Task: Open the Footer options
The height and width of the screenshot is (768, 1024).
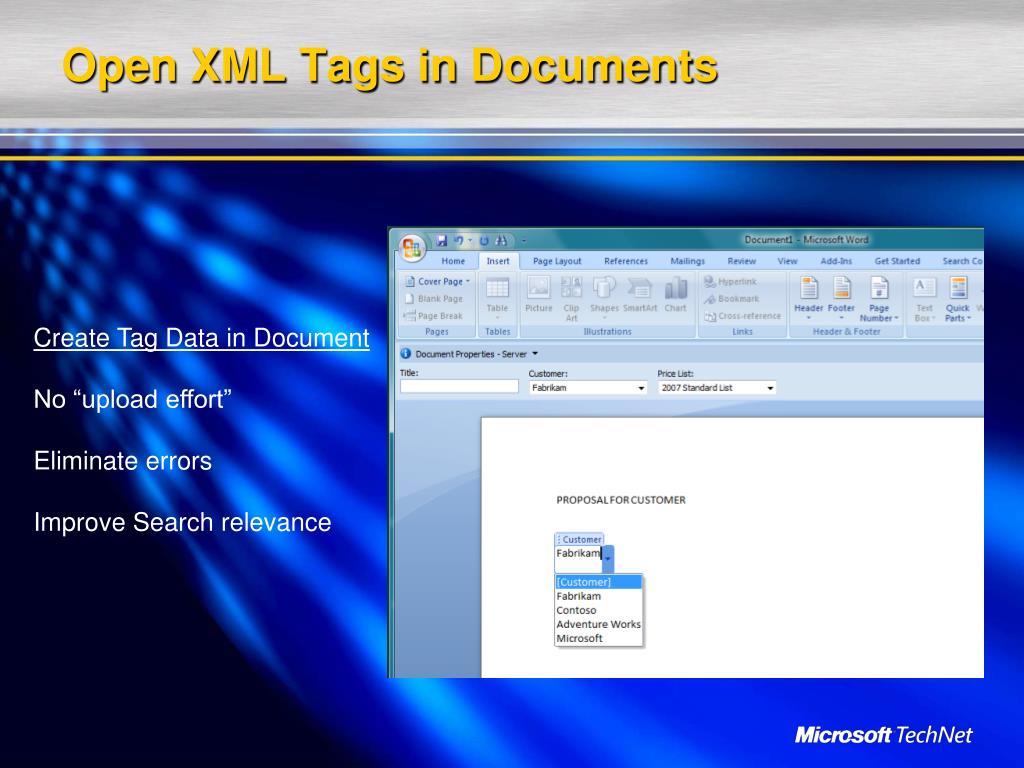Action: pyautogui.click(x=841, y=297)
